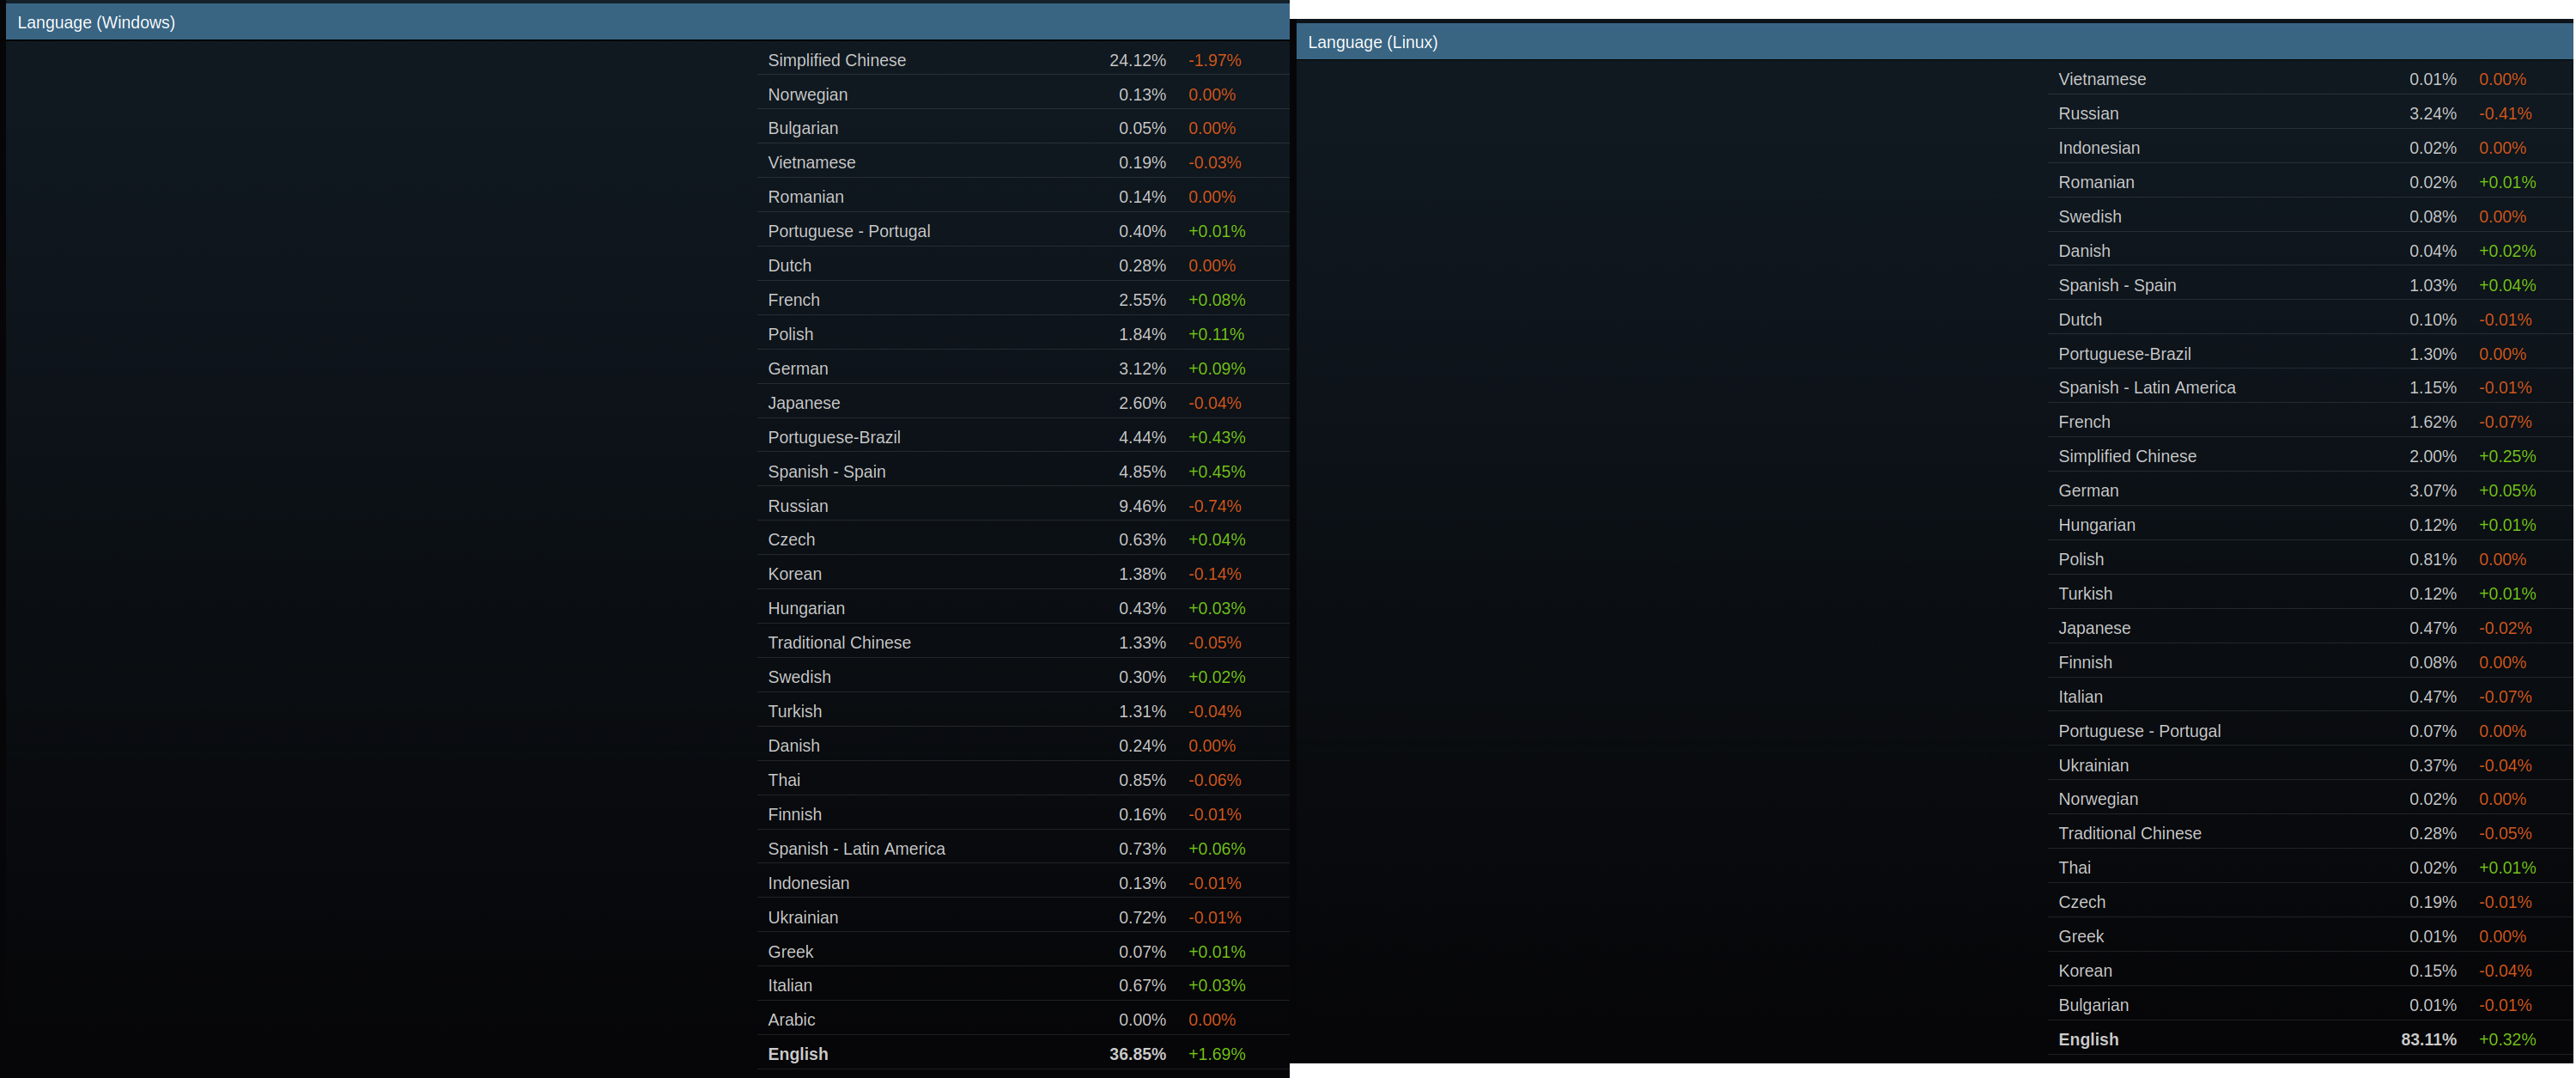
Task: Click the Arabic language row
Action: click(791, 1020)
